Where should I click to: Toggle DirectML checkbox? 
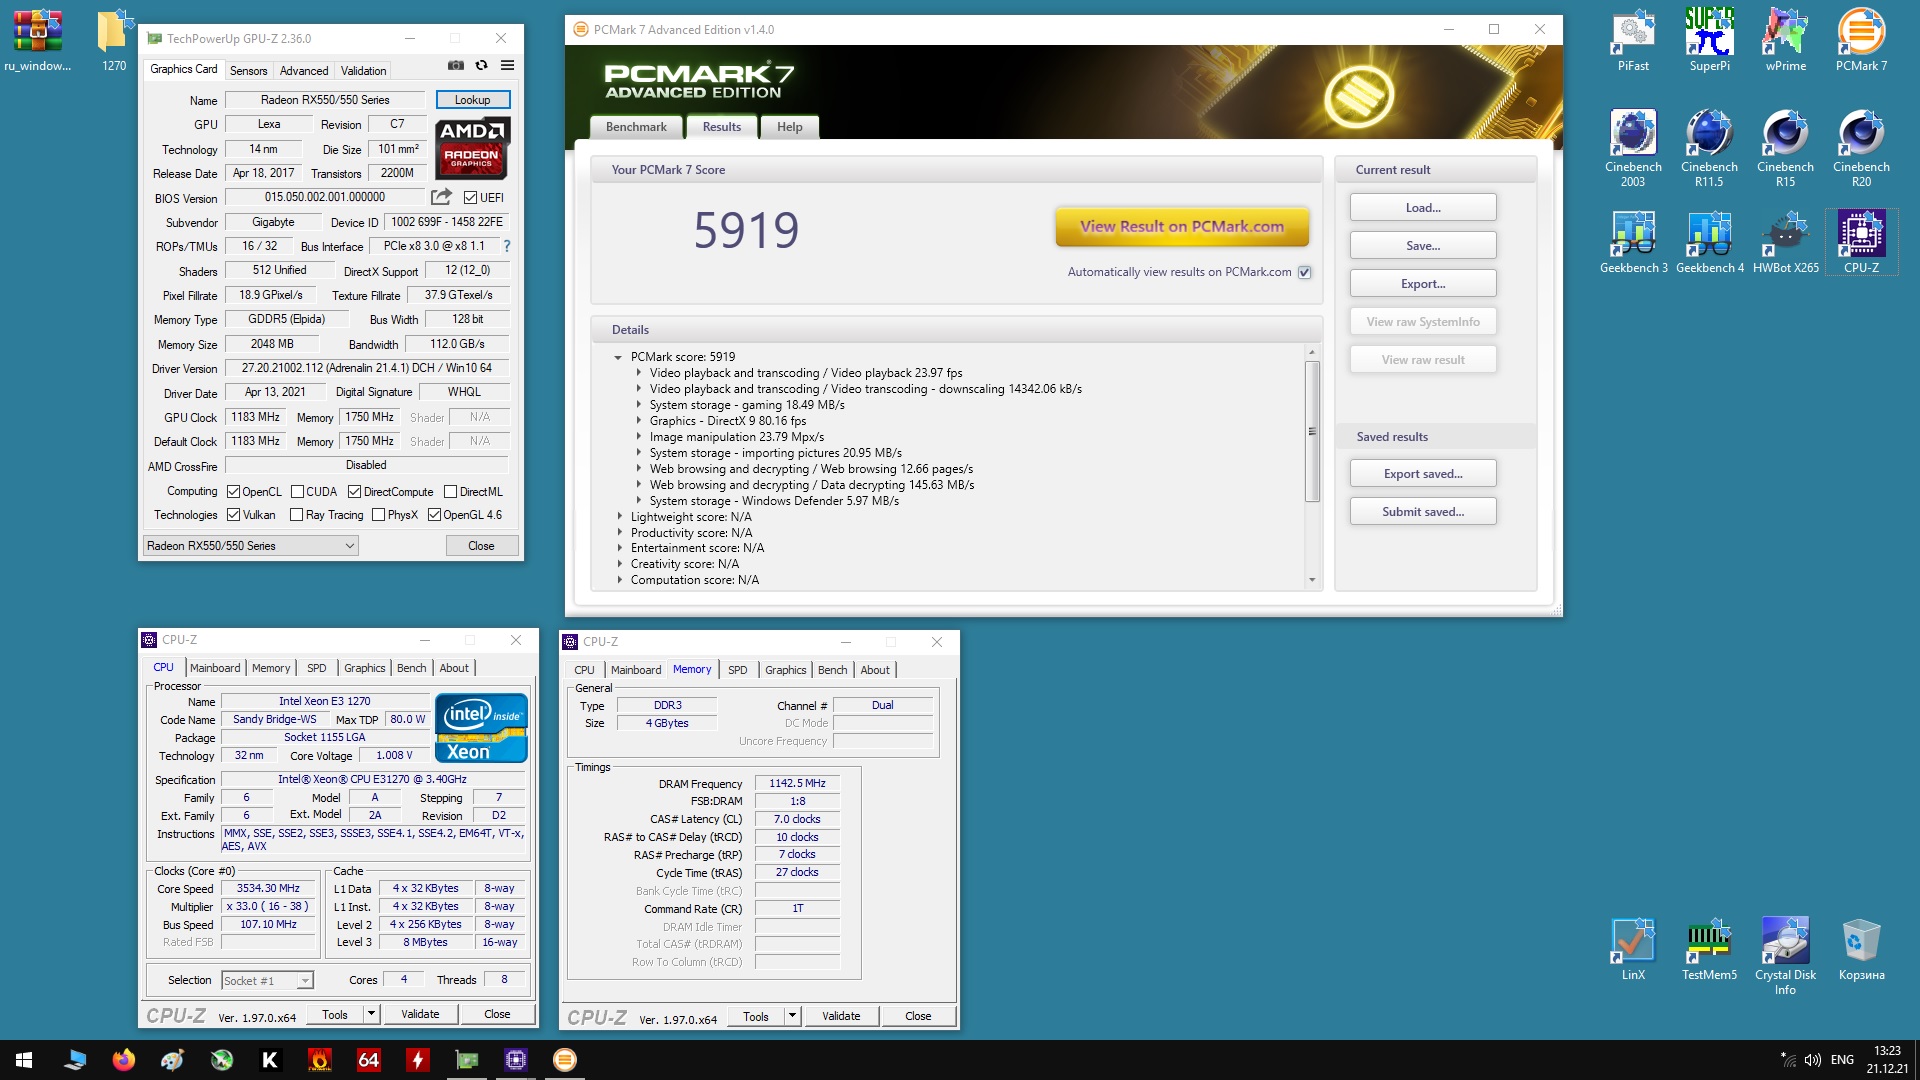tap(450, 492)
